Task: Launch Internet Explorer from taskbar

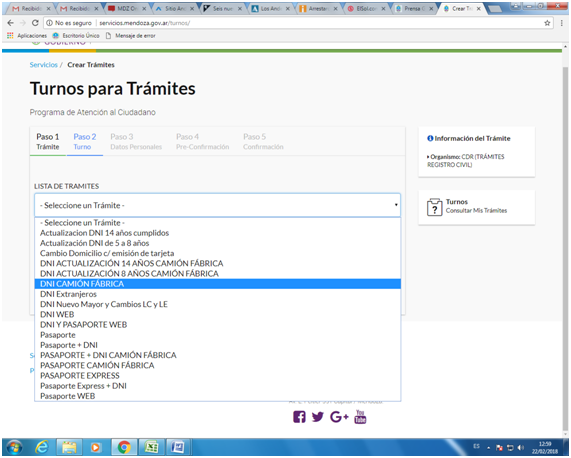Action: click(x=42, y=447)
